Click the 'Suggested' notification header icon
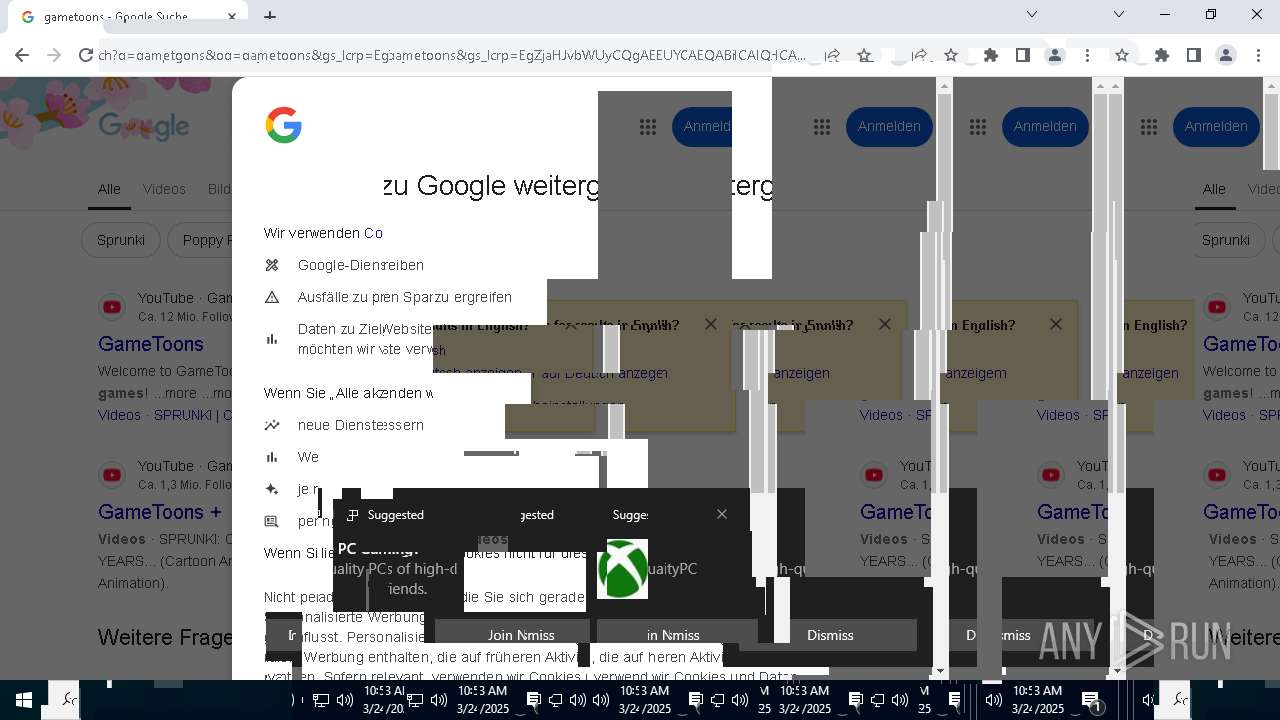This screenshot has width=1280, height=720. pos(352,515)
